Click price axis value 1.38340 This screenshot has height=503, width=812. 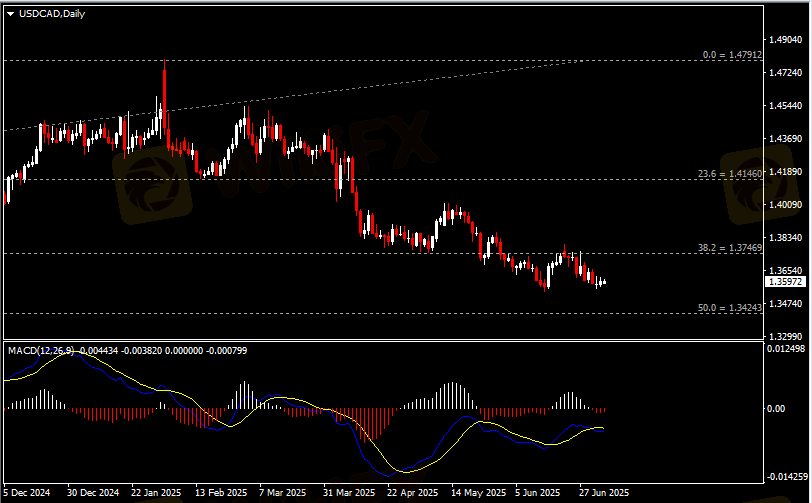tap(785, 237)
